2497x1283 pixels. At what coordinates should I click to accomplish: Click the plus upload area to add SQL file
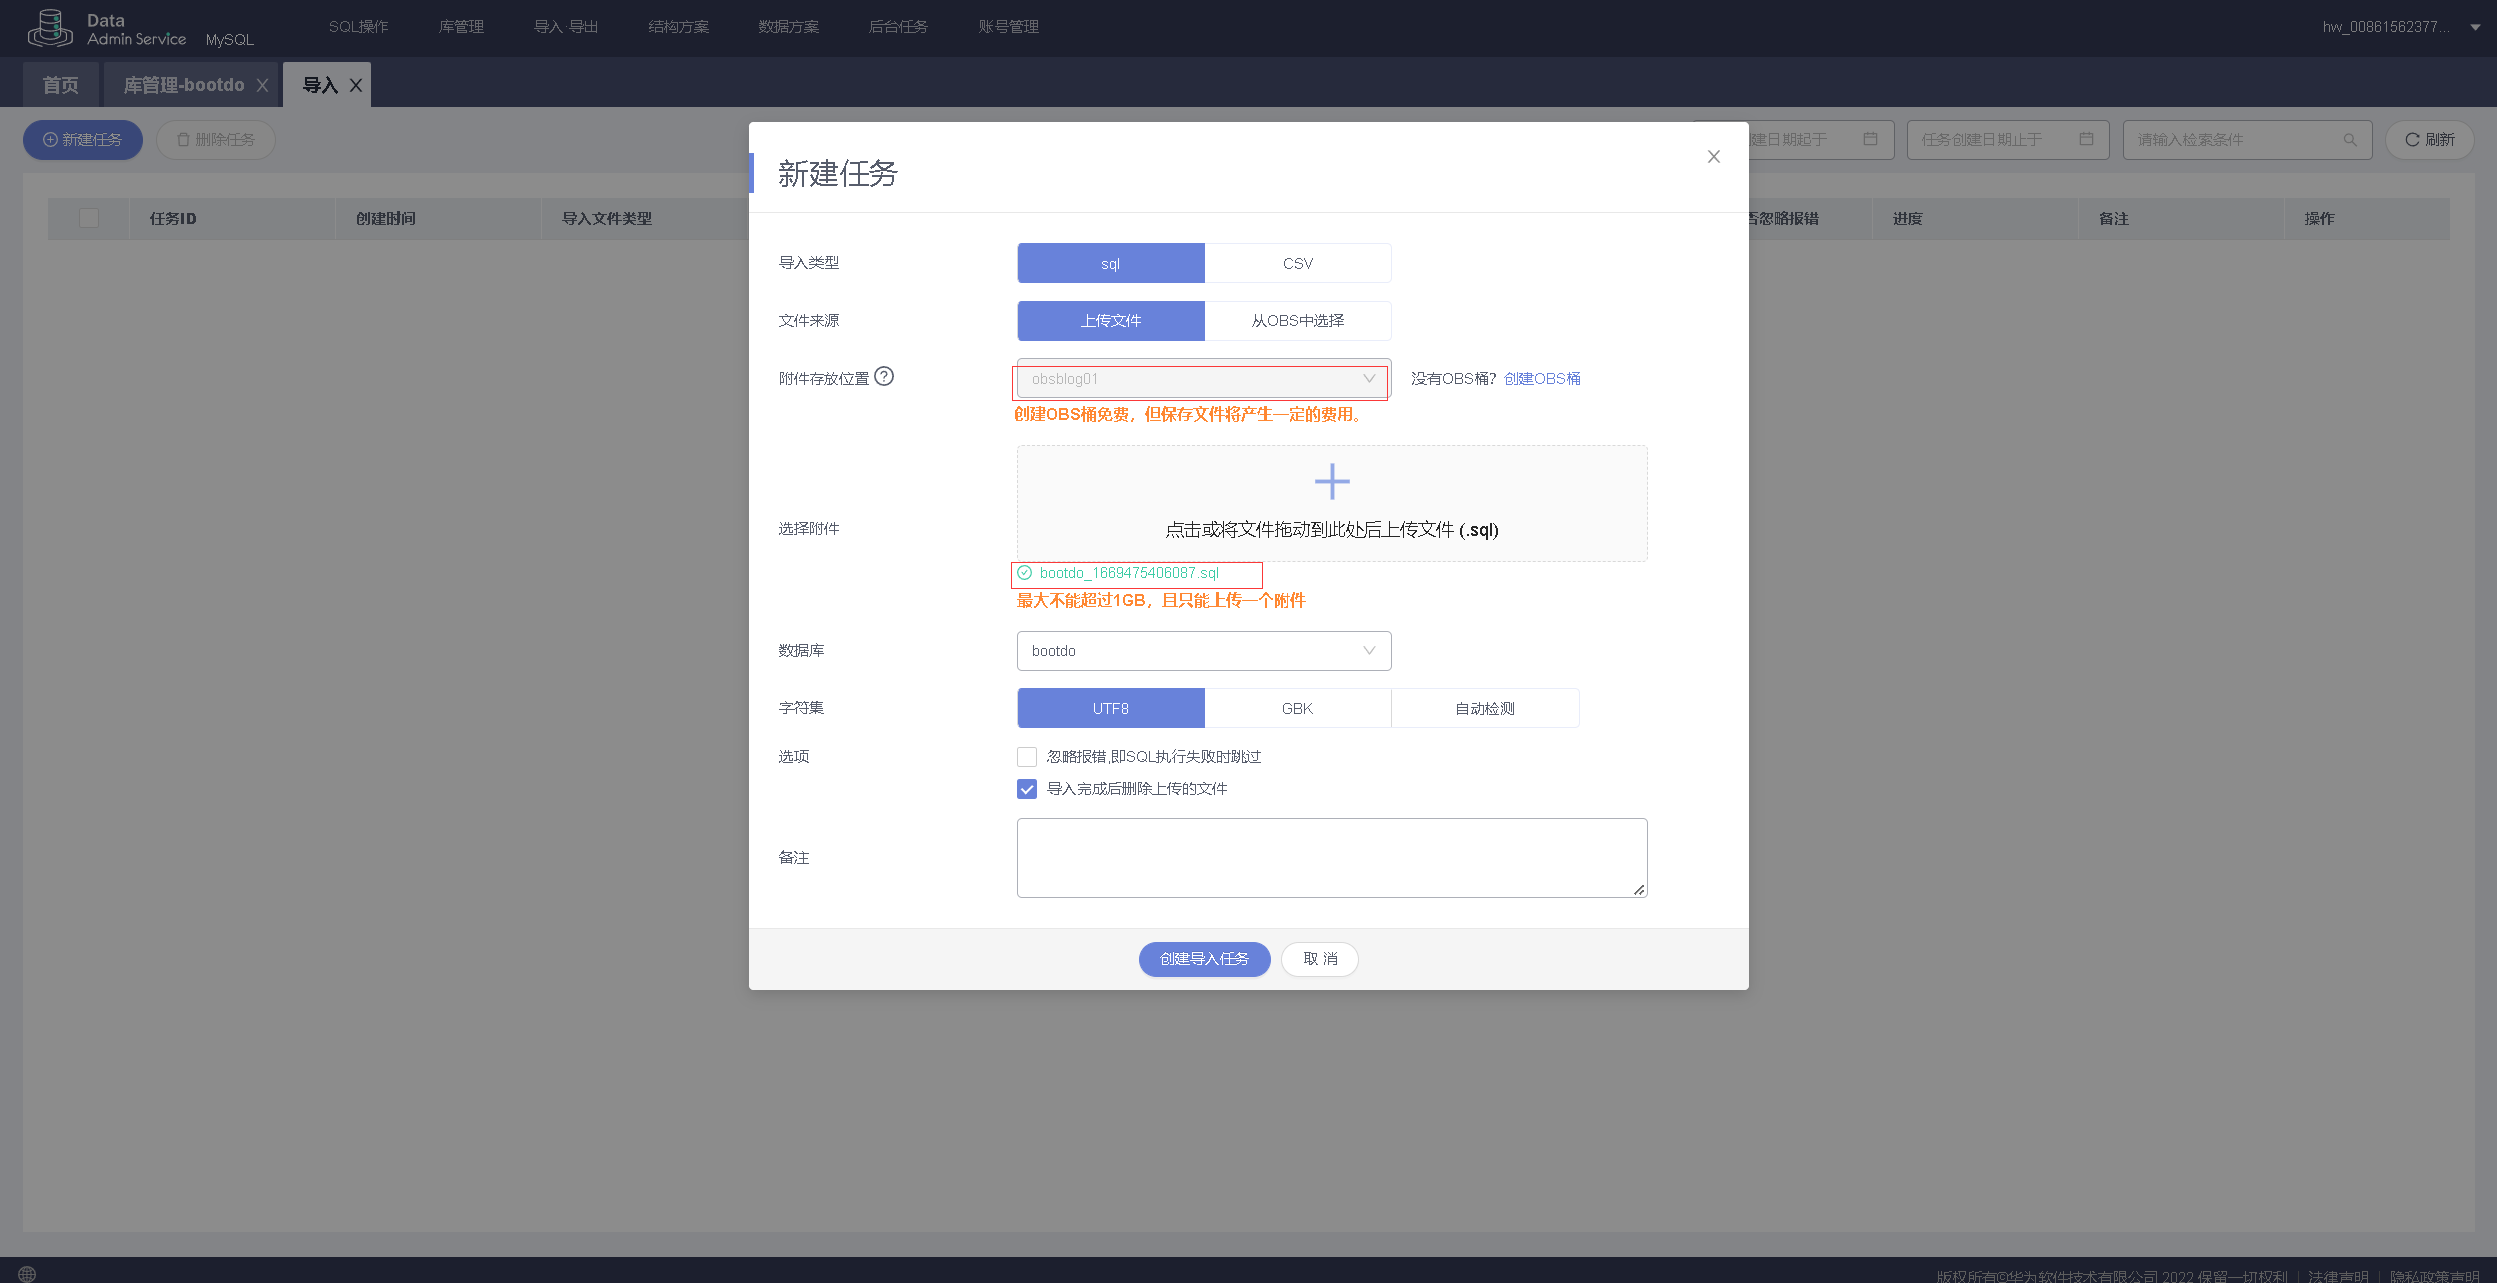1331,481
